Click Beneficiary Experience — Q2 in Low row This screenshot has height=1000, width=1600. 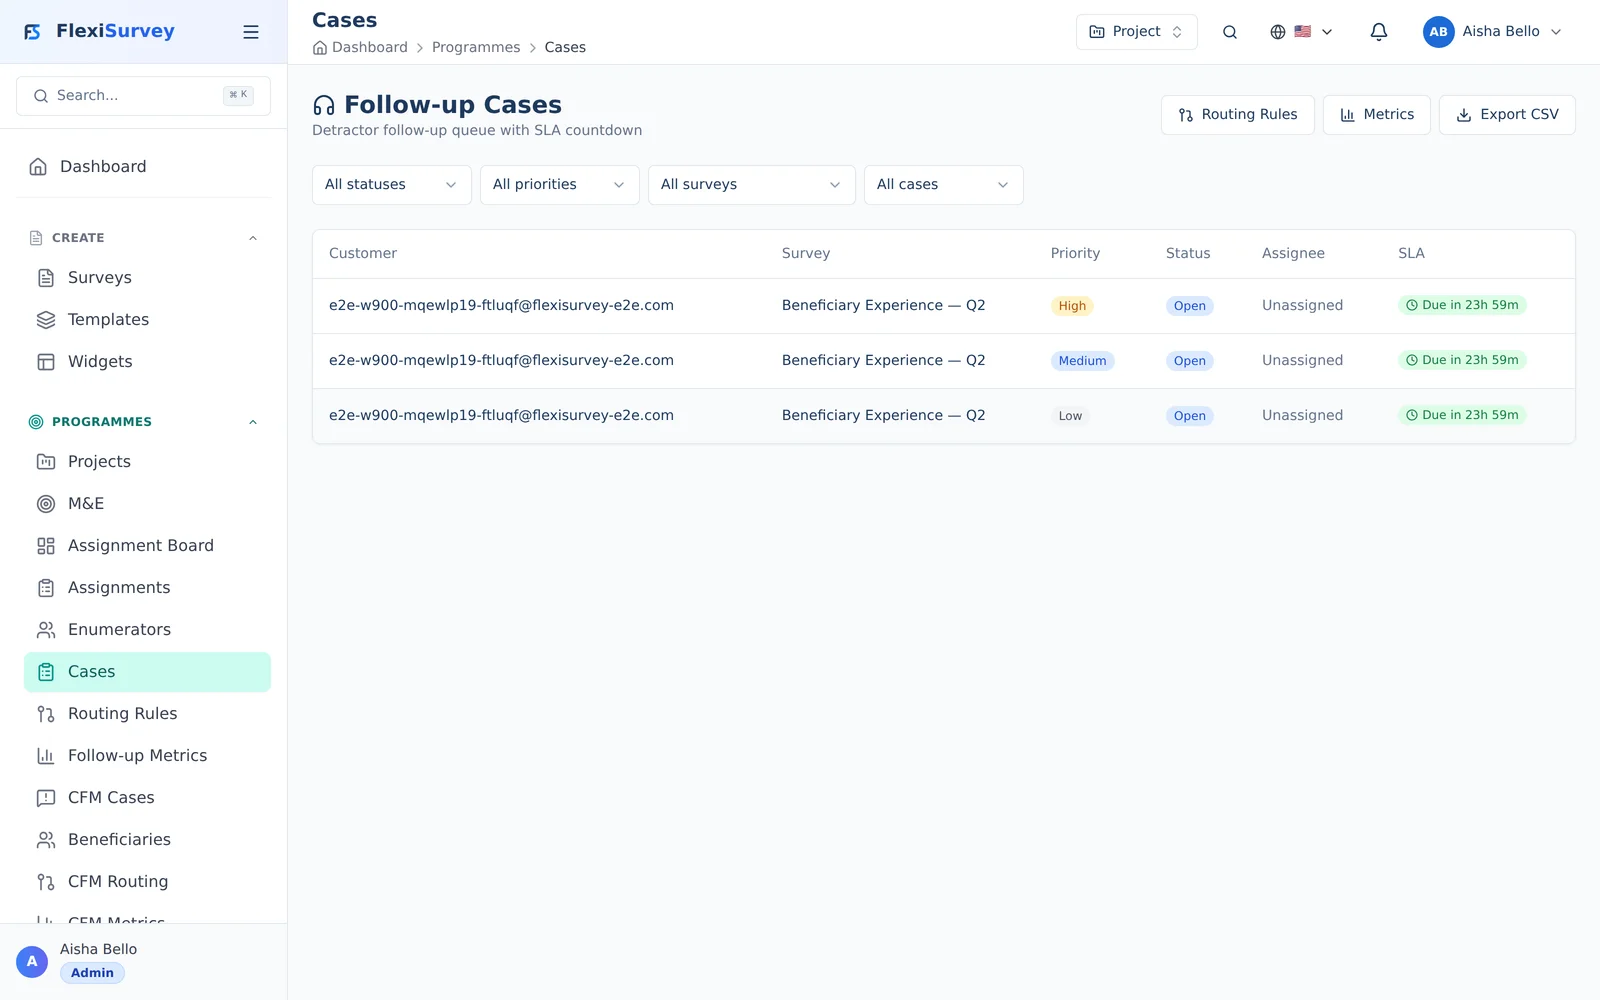[884, 416]
